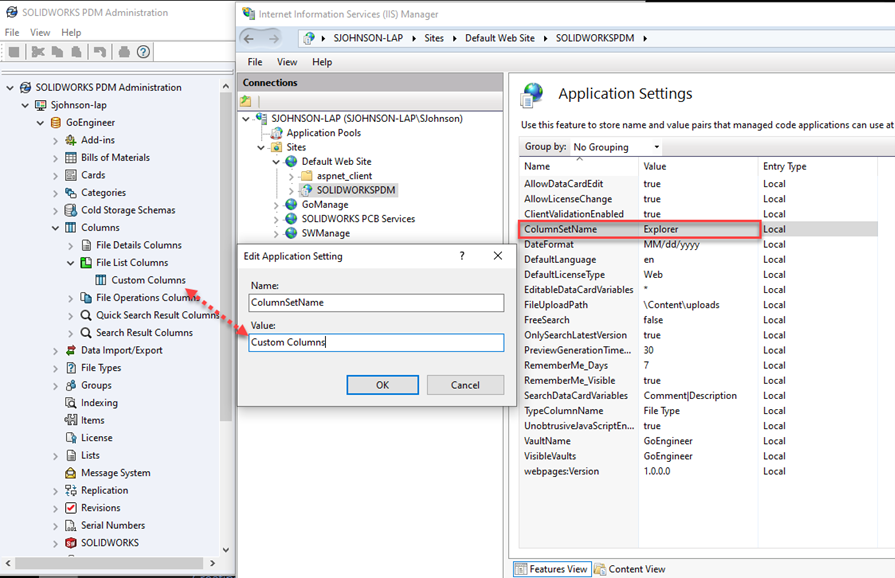Viewport: 895px width, 578px height.
Task: Open the File menu in PDM Administration
Action: tap(12, 33)
